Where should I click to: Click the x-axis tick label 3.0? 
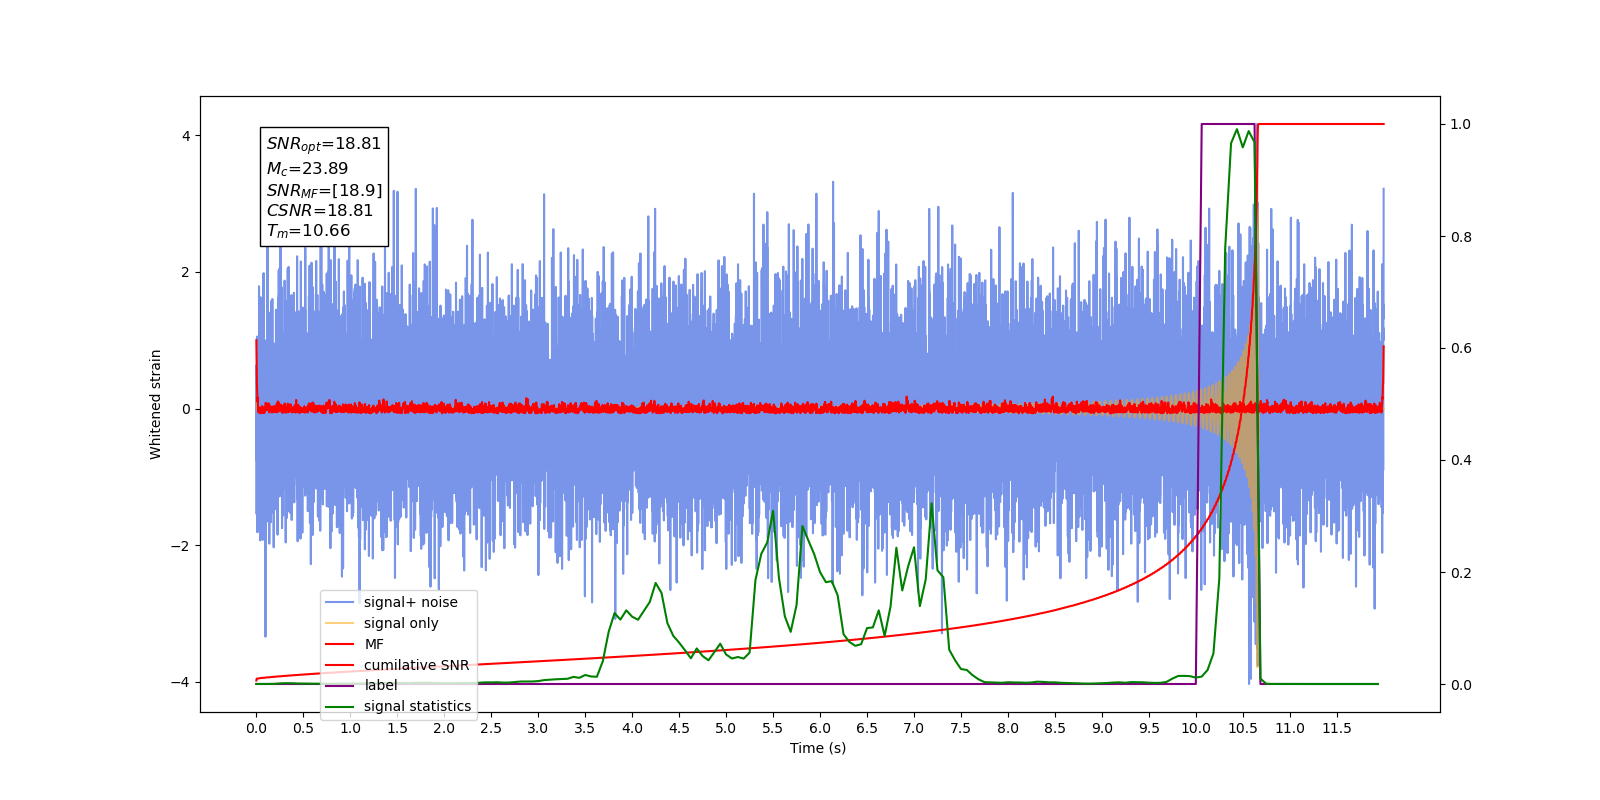(x=538, y=728)
